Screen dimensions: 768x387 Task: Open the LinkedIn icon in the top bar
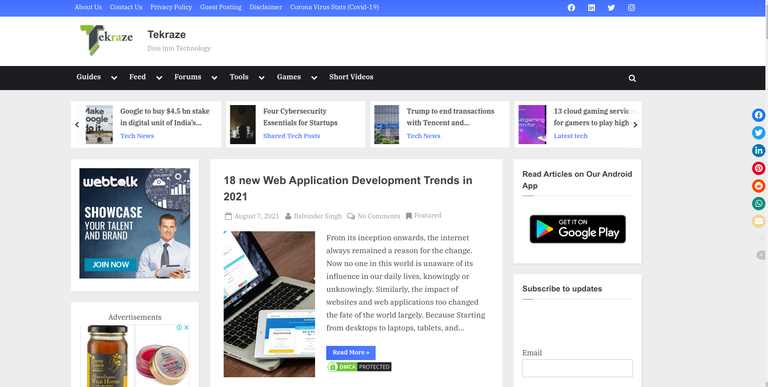(x=591, y=7)
